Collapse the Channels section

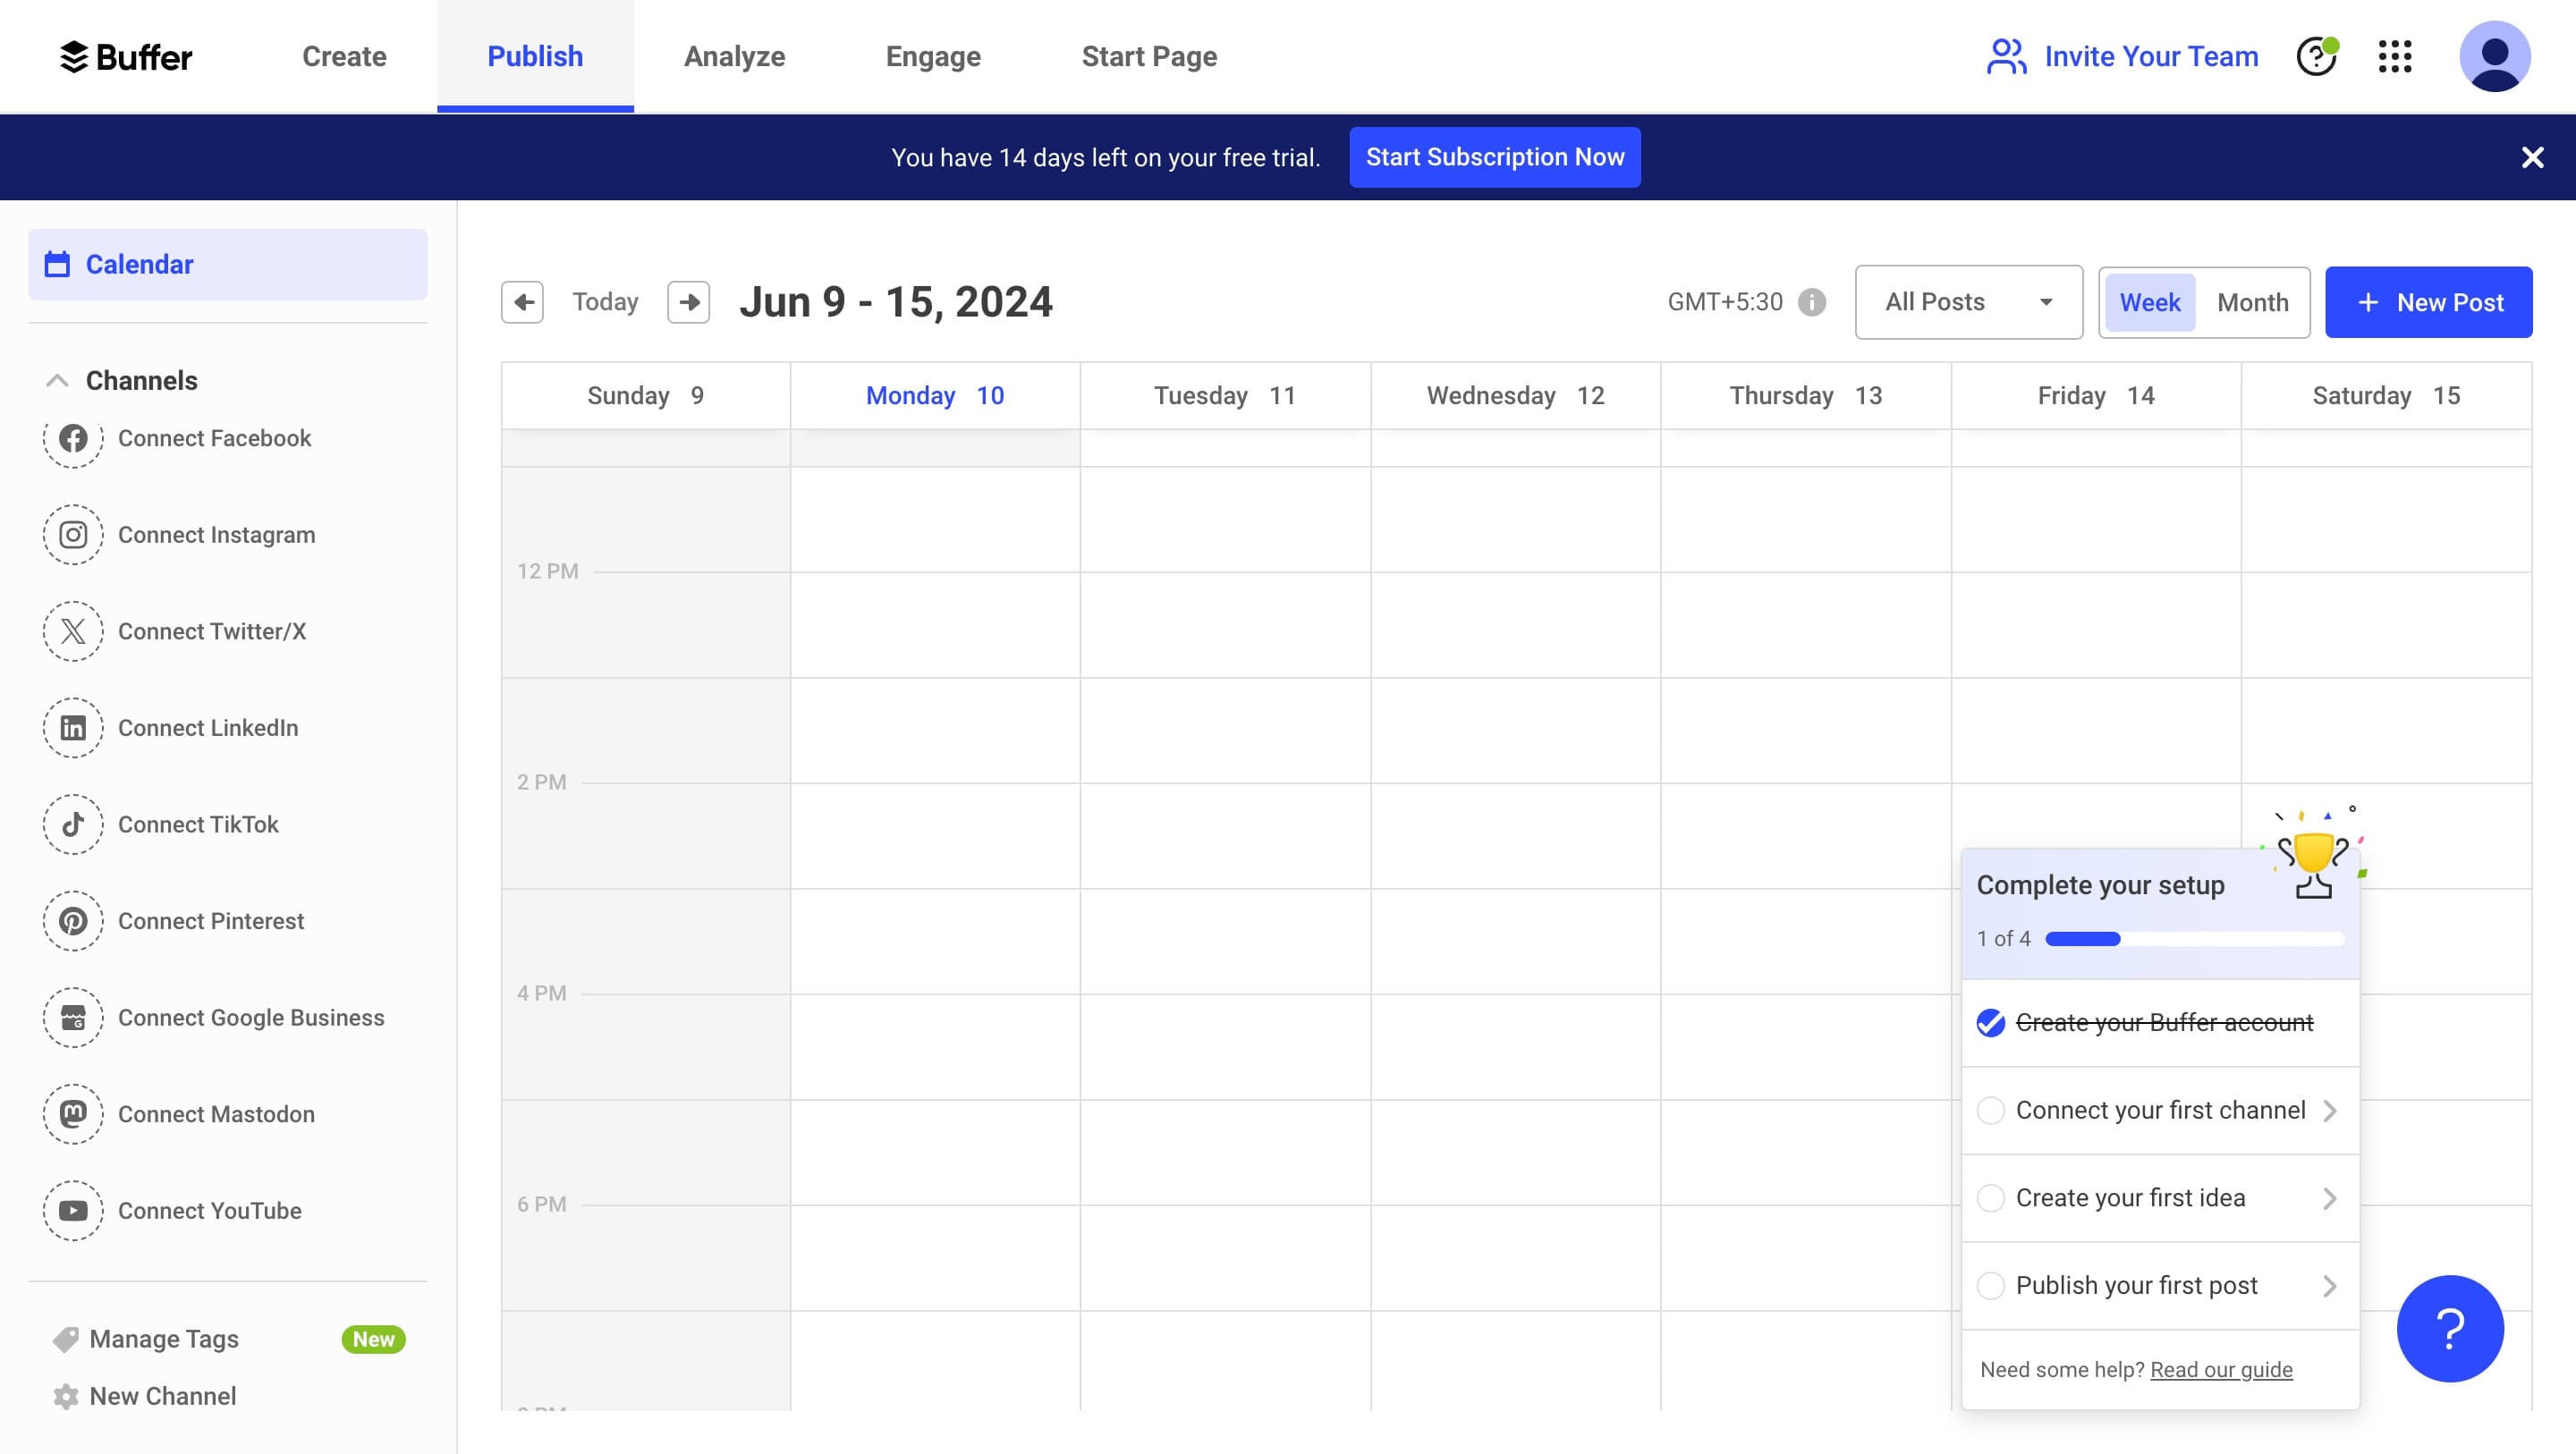point(57,381)
